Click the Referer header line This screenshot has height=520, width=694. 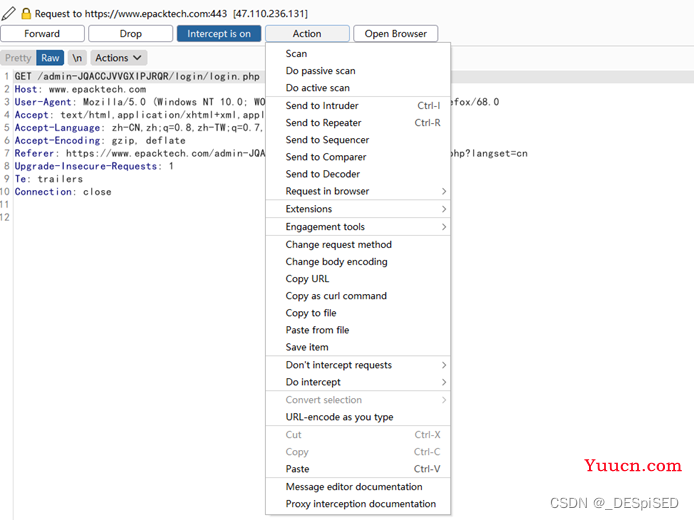point(140,154)
